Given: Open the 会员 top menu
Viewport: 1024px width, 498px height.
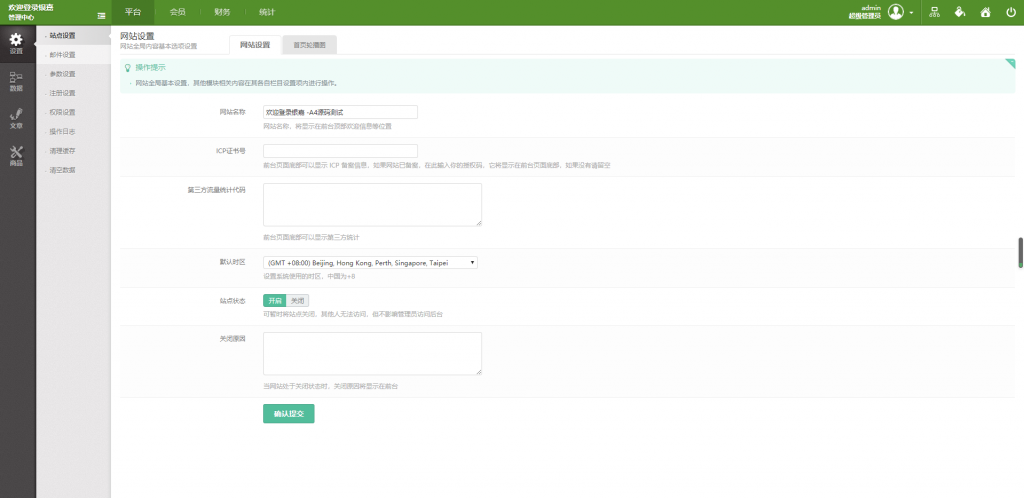Looking at the screenshot, I should coord(177,12).
